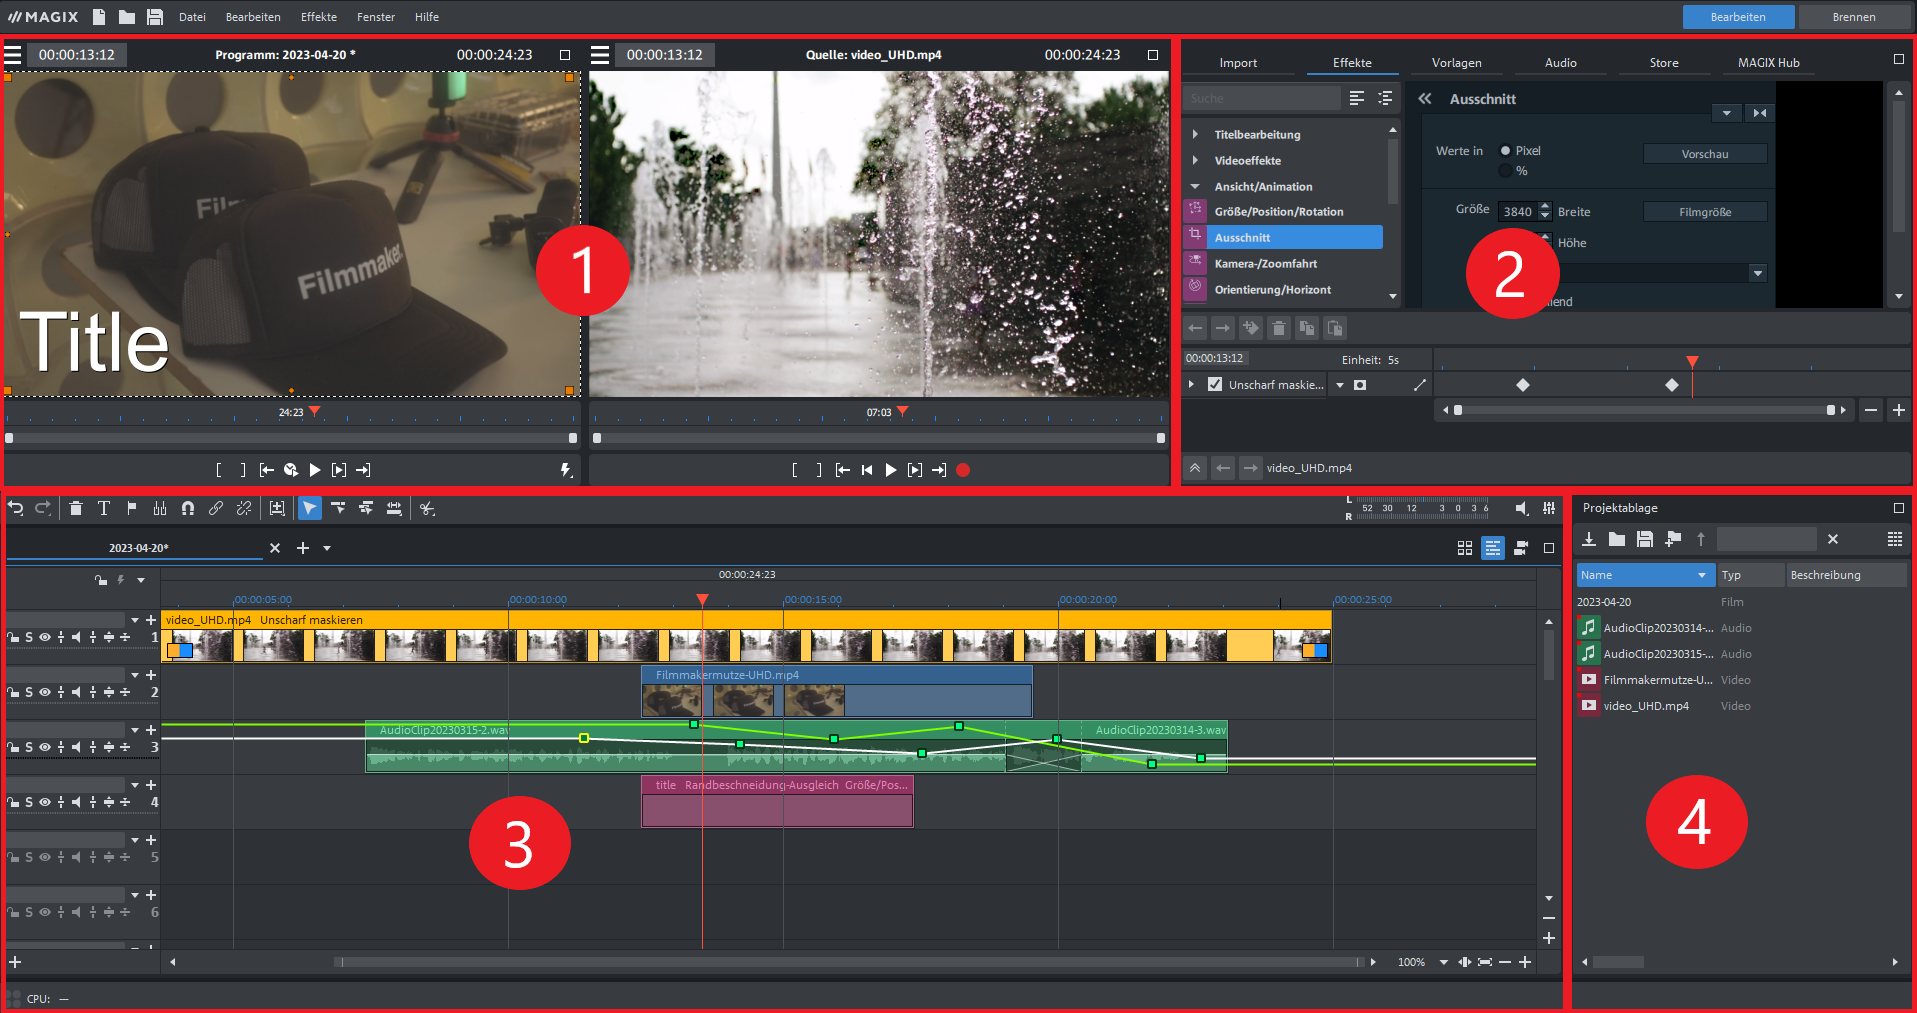The width and height of the screenshot is (1917, 1013).
Task: Switch to the Vorlagen tab
Action: (1456, 63)
